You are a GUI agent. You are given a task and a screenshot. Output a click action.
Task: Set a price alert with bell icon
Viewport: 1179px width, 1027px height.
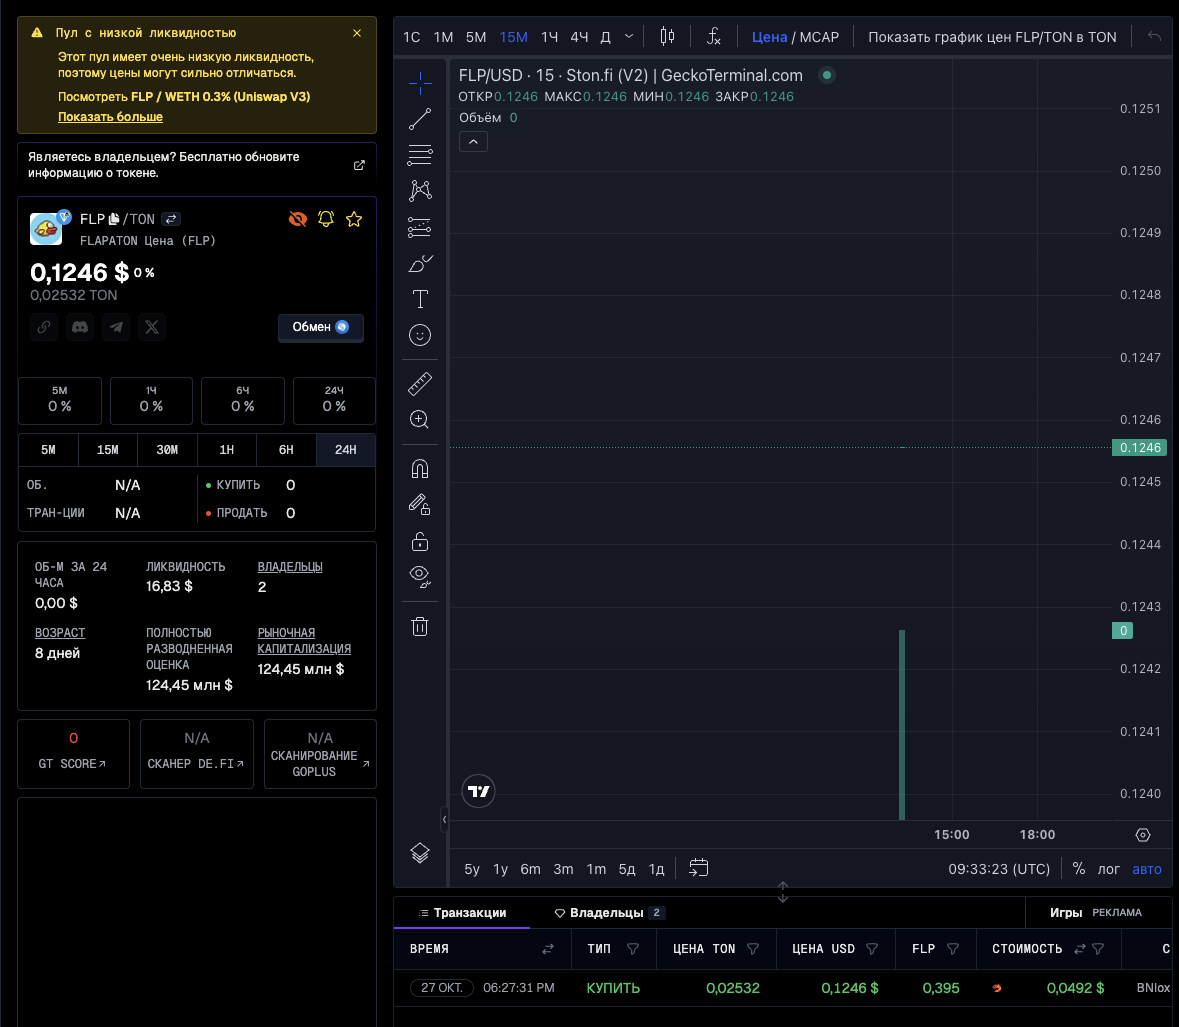[326, 219]
